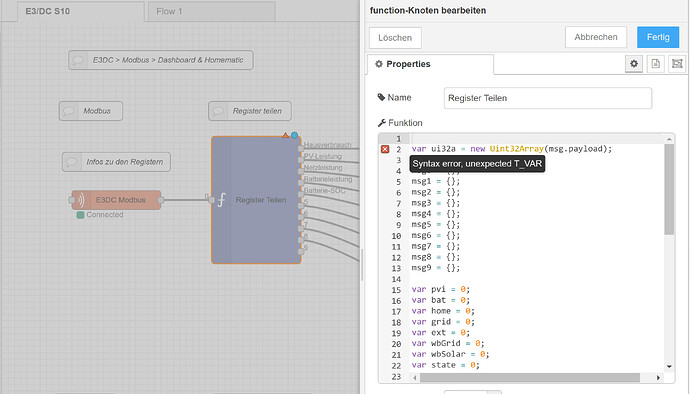690x394 pixels.
Task: Confirm the edit with Fertig
Action: click(658, 37)
